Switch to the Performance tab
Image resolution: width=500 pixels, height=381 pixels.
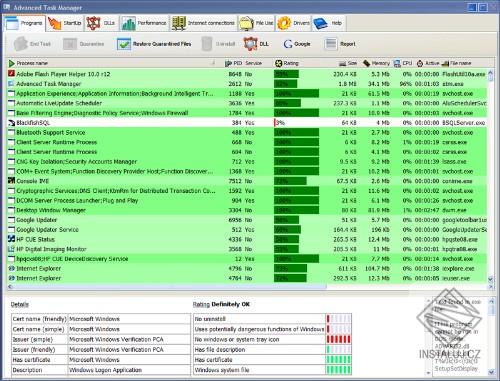tap(144, 23)
